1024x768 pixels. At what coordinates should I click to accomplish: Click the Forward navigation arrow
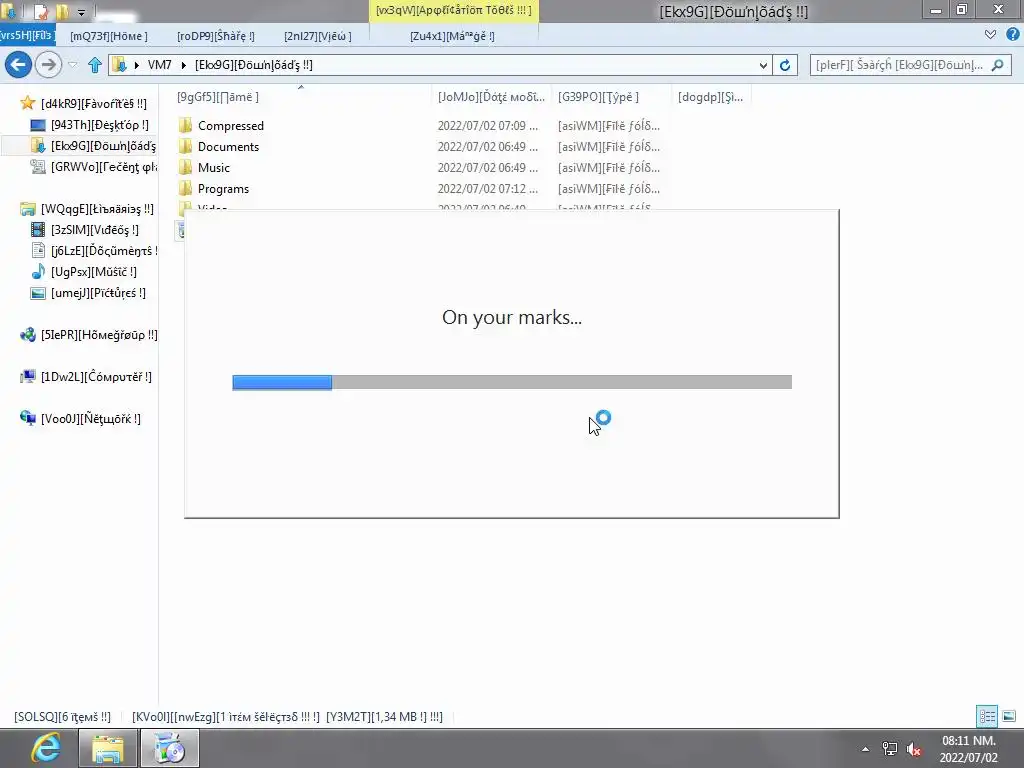tap(48, 65)
